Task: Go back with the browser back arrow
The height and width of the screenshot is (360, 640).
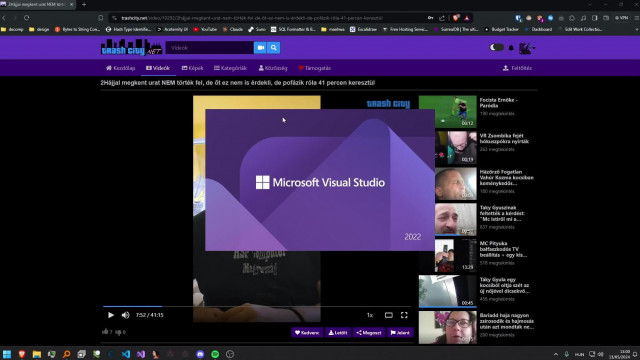Action: click(x=4, y=18)
